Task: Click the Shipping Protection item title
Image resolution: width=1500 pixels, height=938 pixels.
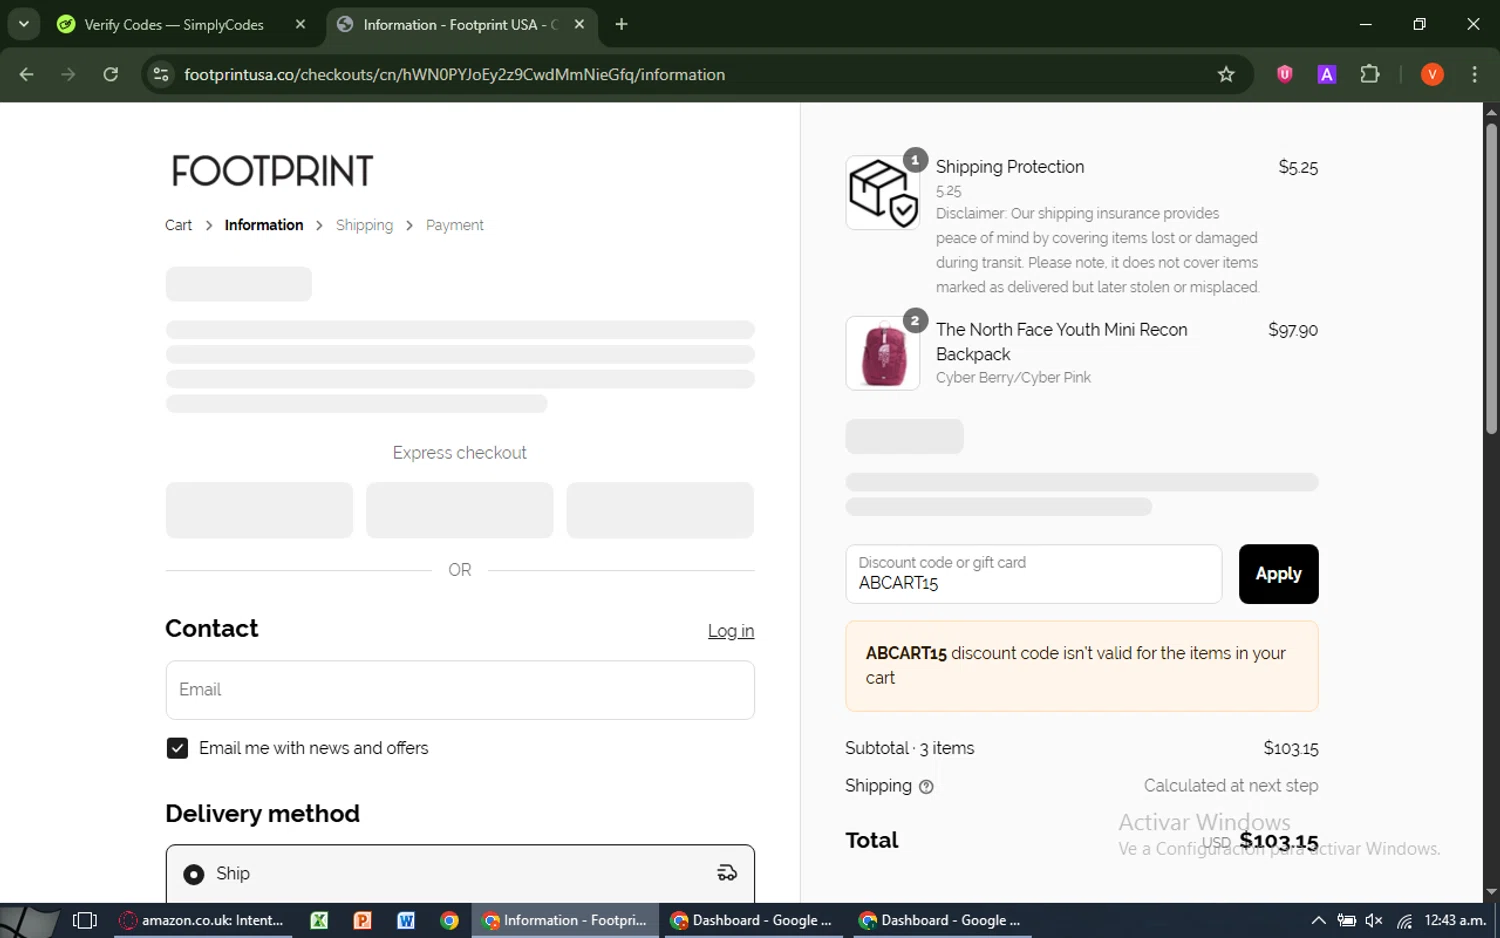Action: pos(1009,167)
